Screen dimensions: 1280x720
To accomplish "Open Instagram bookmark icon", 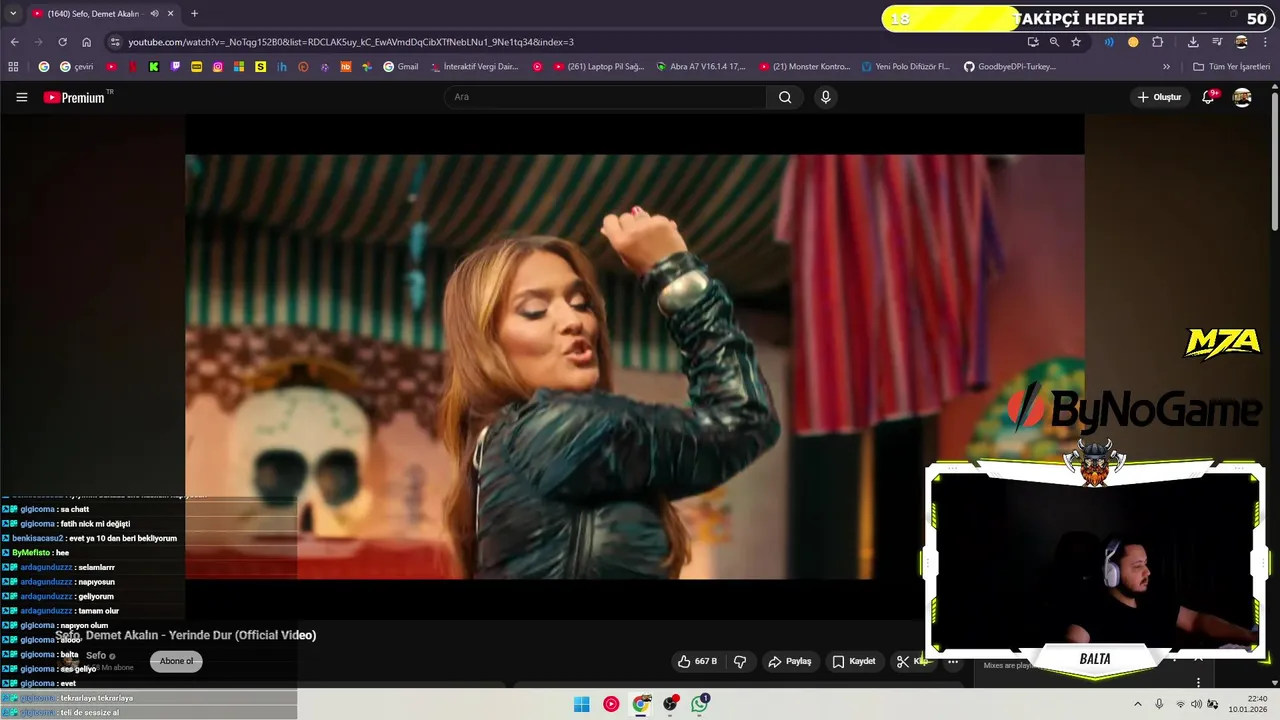I will coord(218,67).
